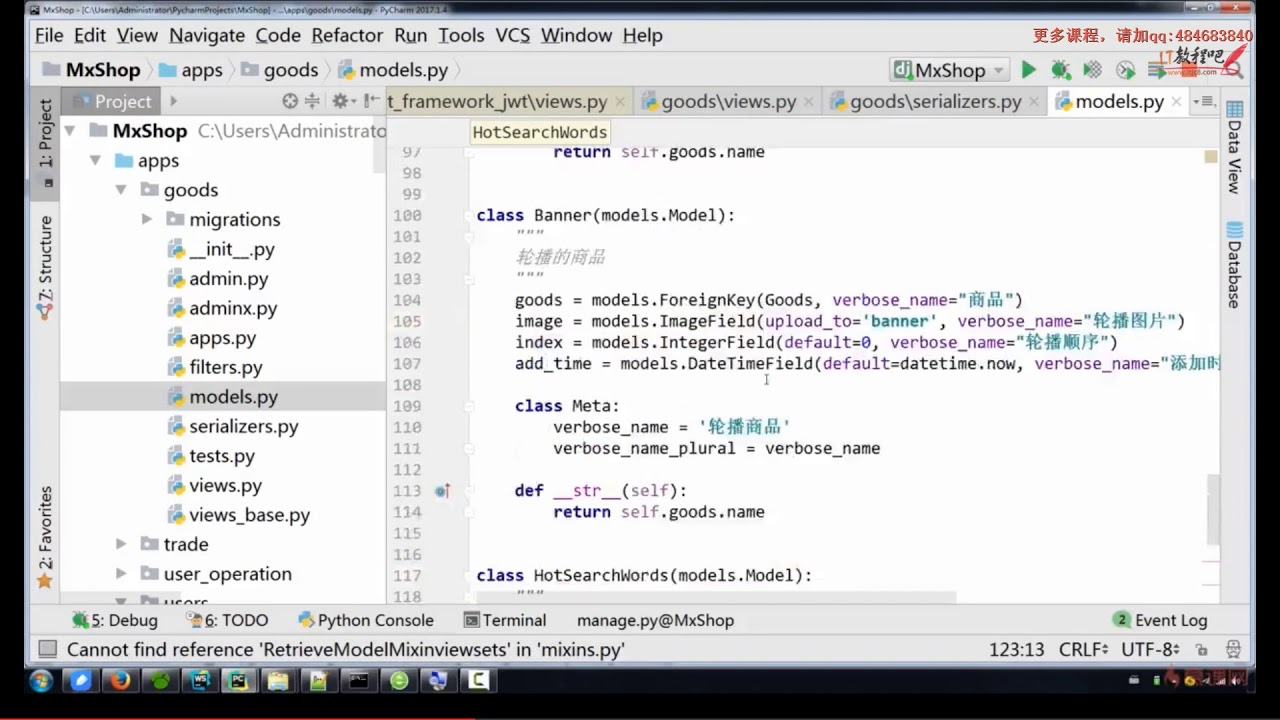Collapse the MxShop project root
Screen dimensions: 1280x720
click(69, 131)
